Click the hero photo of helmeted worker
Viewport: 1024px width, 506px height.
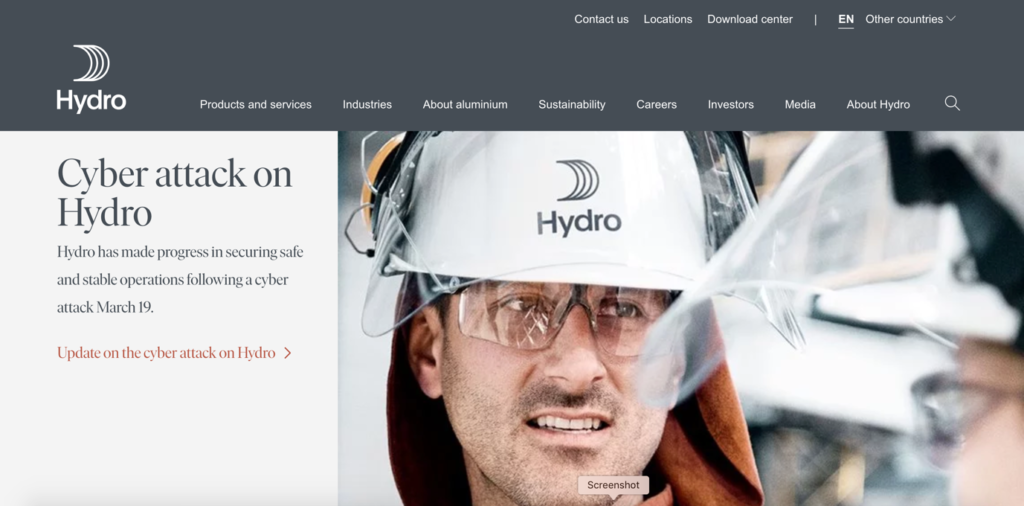point(680,318)
